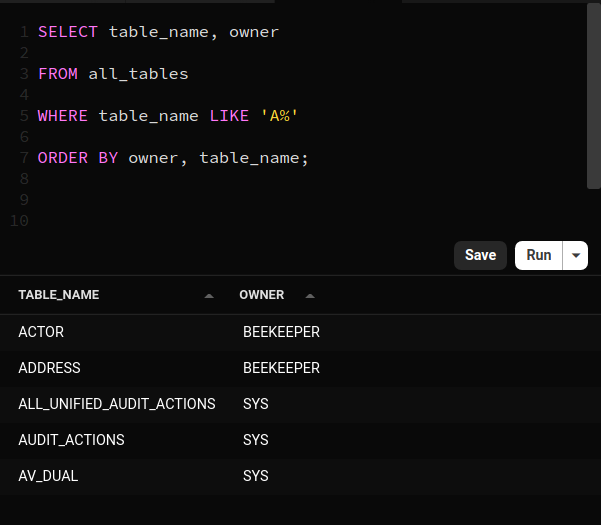Click the editor vertical scrollbar
This screenshot has height=525, width=601.
tap(593, 96)
